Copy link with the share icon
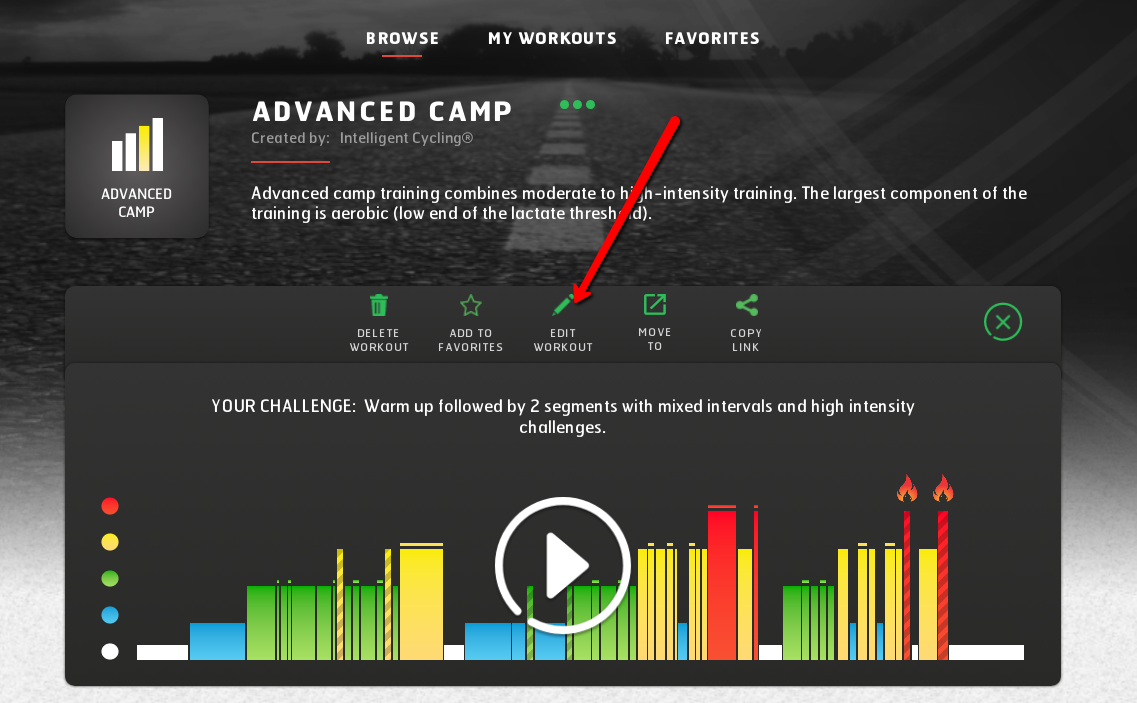This screenshot has width=1137, height=703. tap(746, 305)
